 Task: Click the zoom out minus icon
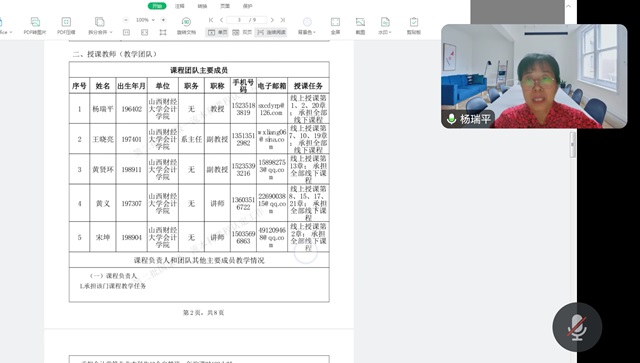(126, 20)
